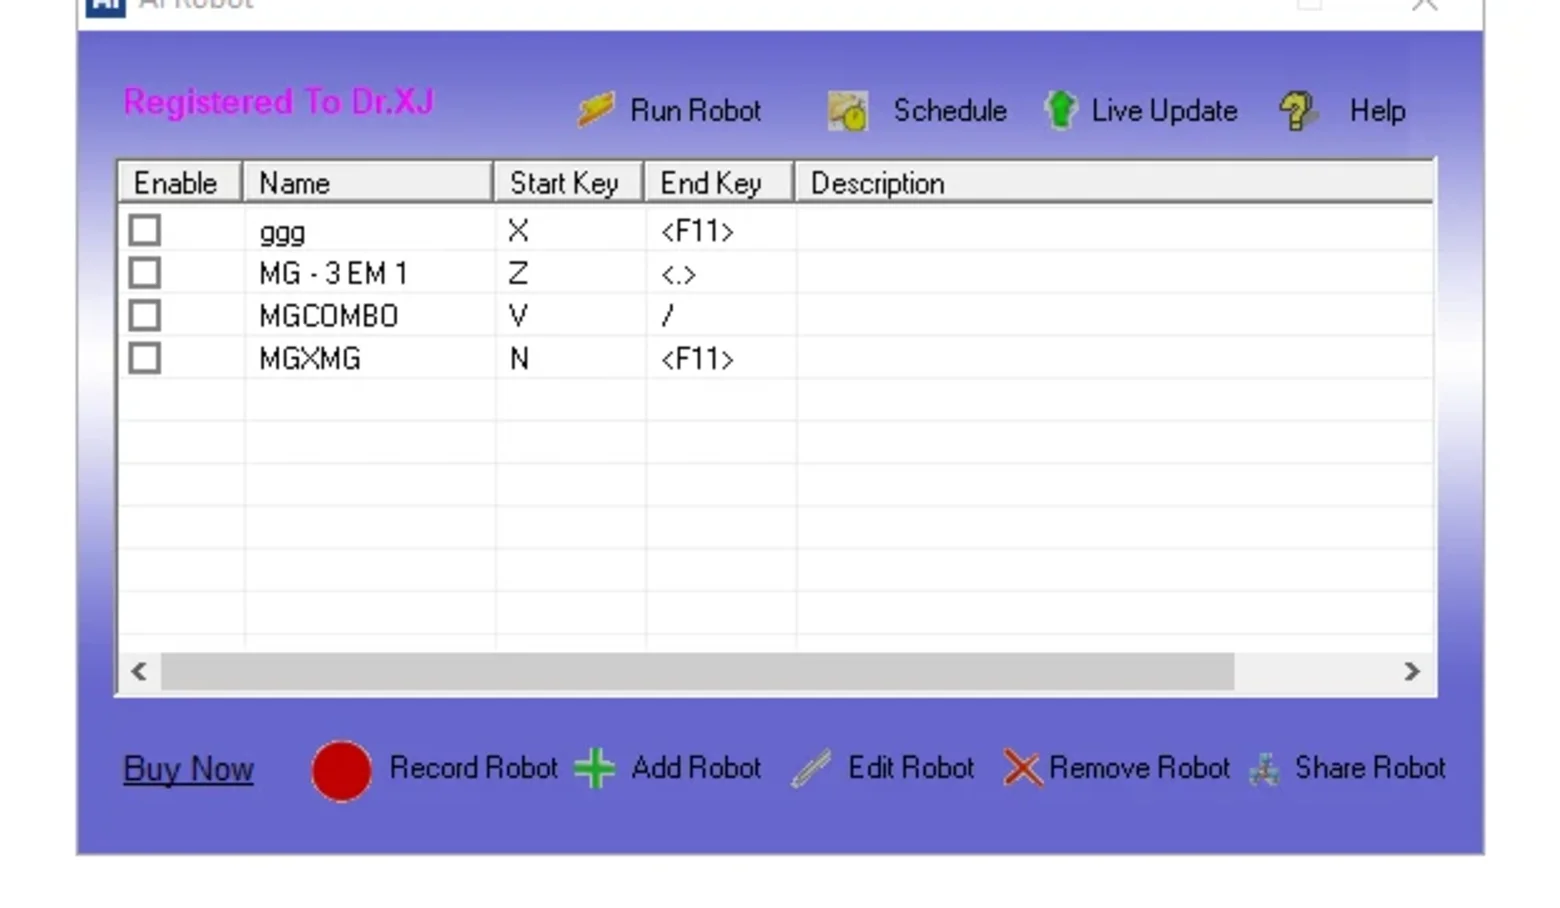Click the green Live Update icon
The height and width of the screenshot is (908, 1560).
coord(1060,110)
